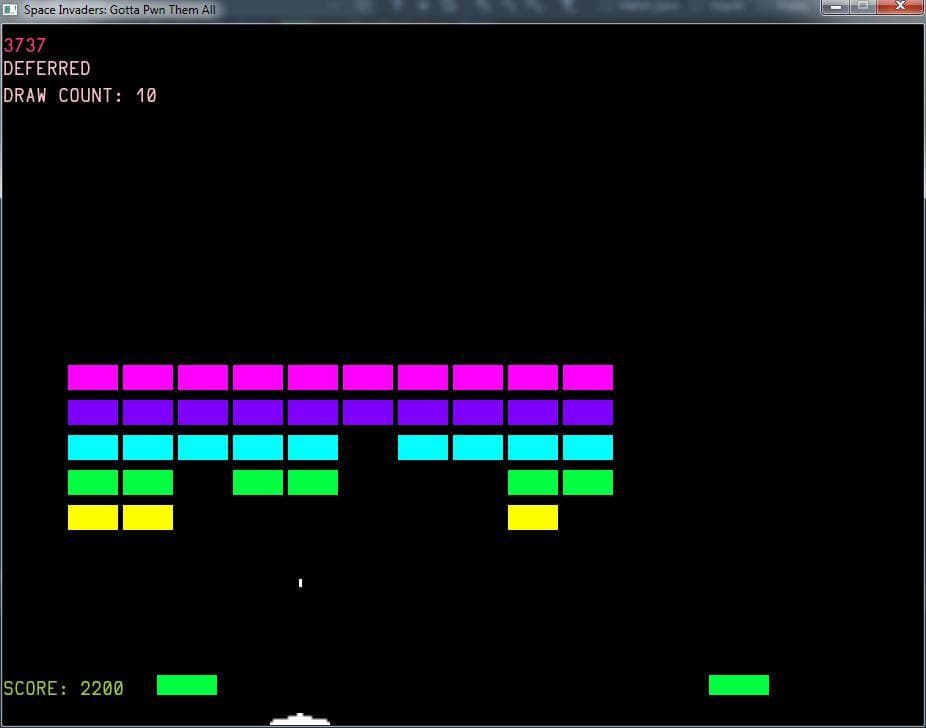Click the leftmost cyan invader brick
The width and height of the screenshot is (926, 728).
coord(93,448)
